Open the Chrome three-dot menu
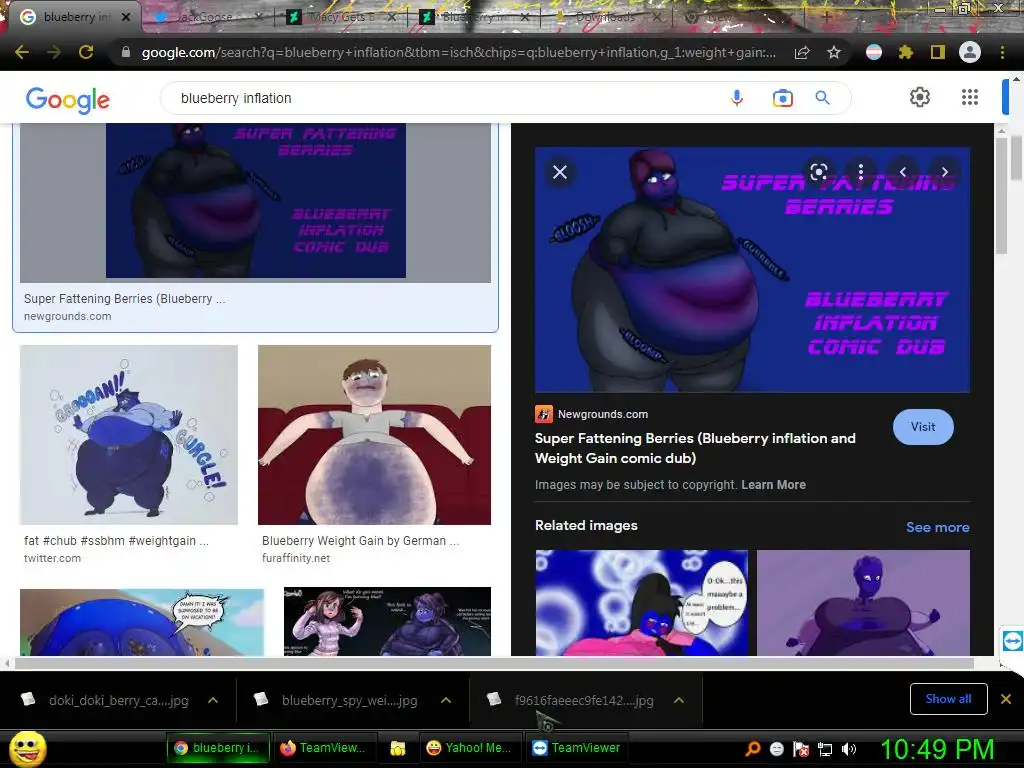Viewport: 1024px width, 768px height. click(x=1002, y=52)
